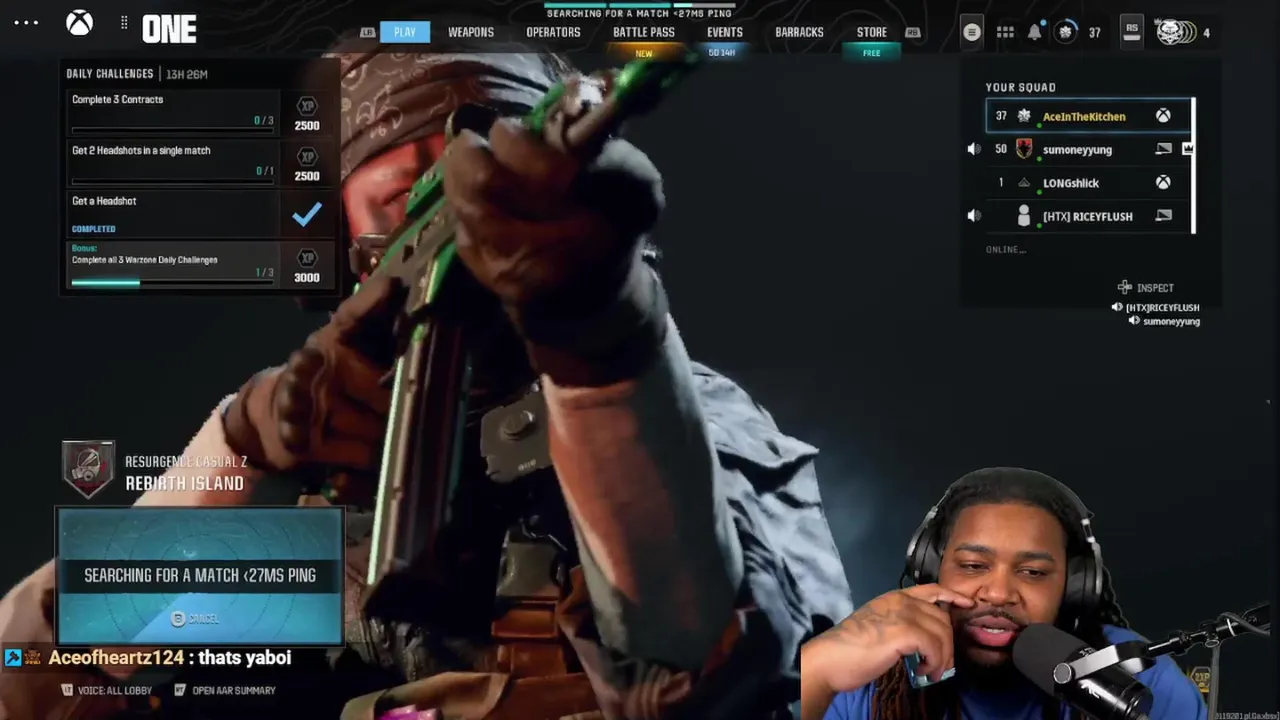The width and height of the screenshot is (1280, 720).
Task: Open the Barracks tab
Action: [799, 32]
